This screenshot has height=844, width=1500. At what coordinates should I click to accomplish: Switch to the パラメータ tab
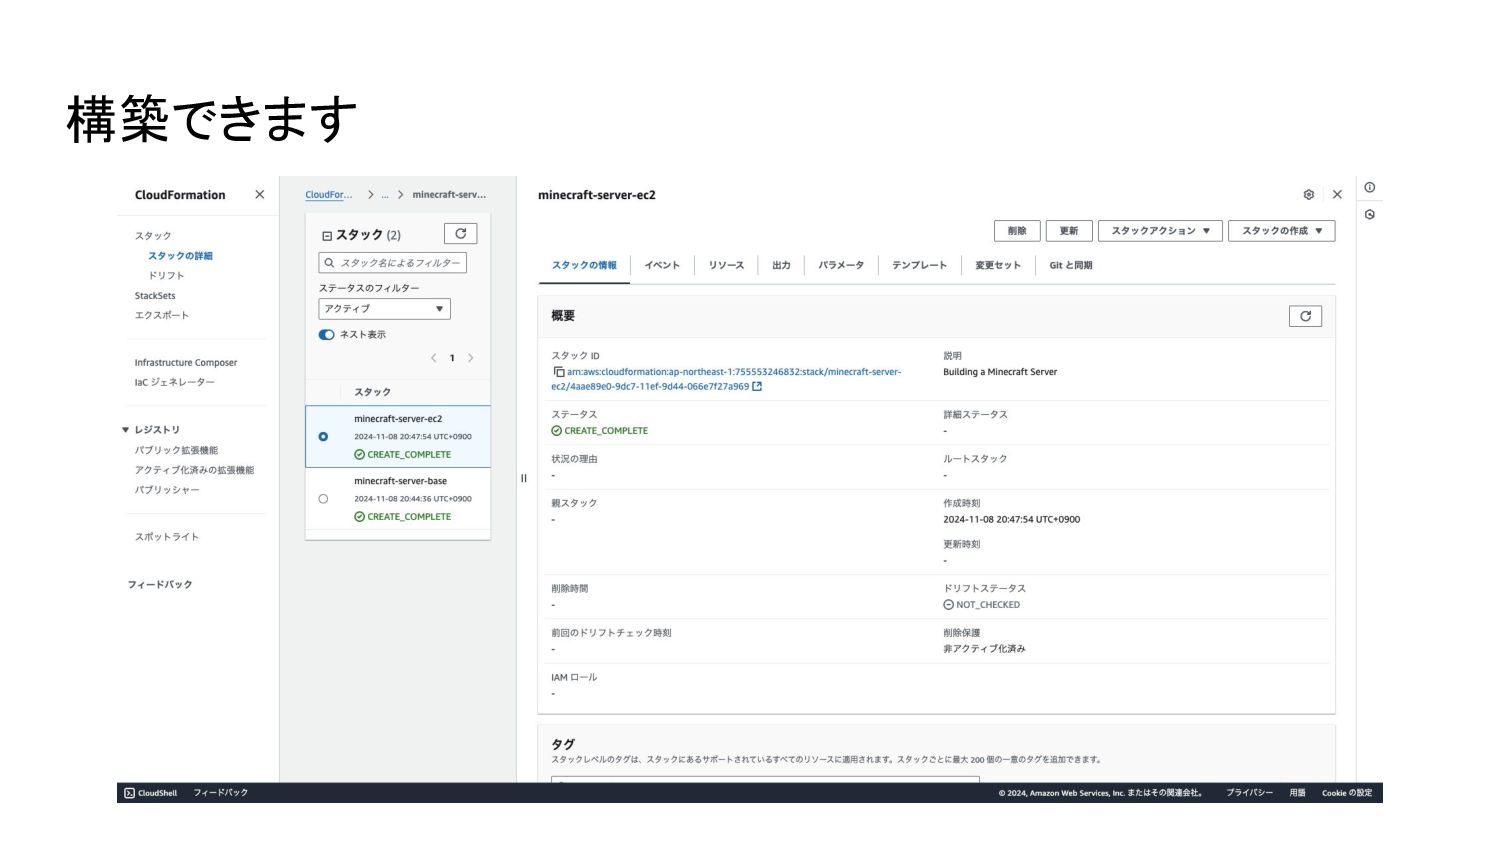[x=841, y=265]
